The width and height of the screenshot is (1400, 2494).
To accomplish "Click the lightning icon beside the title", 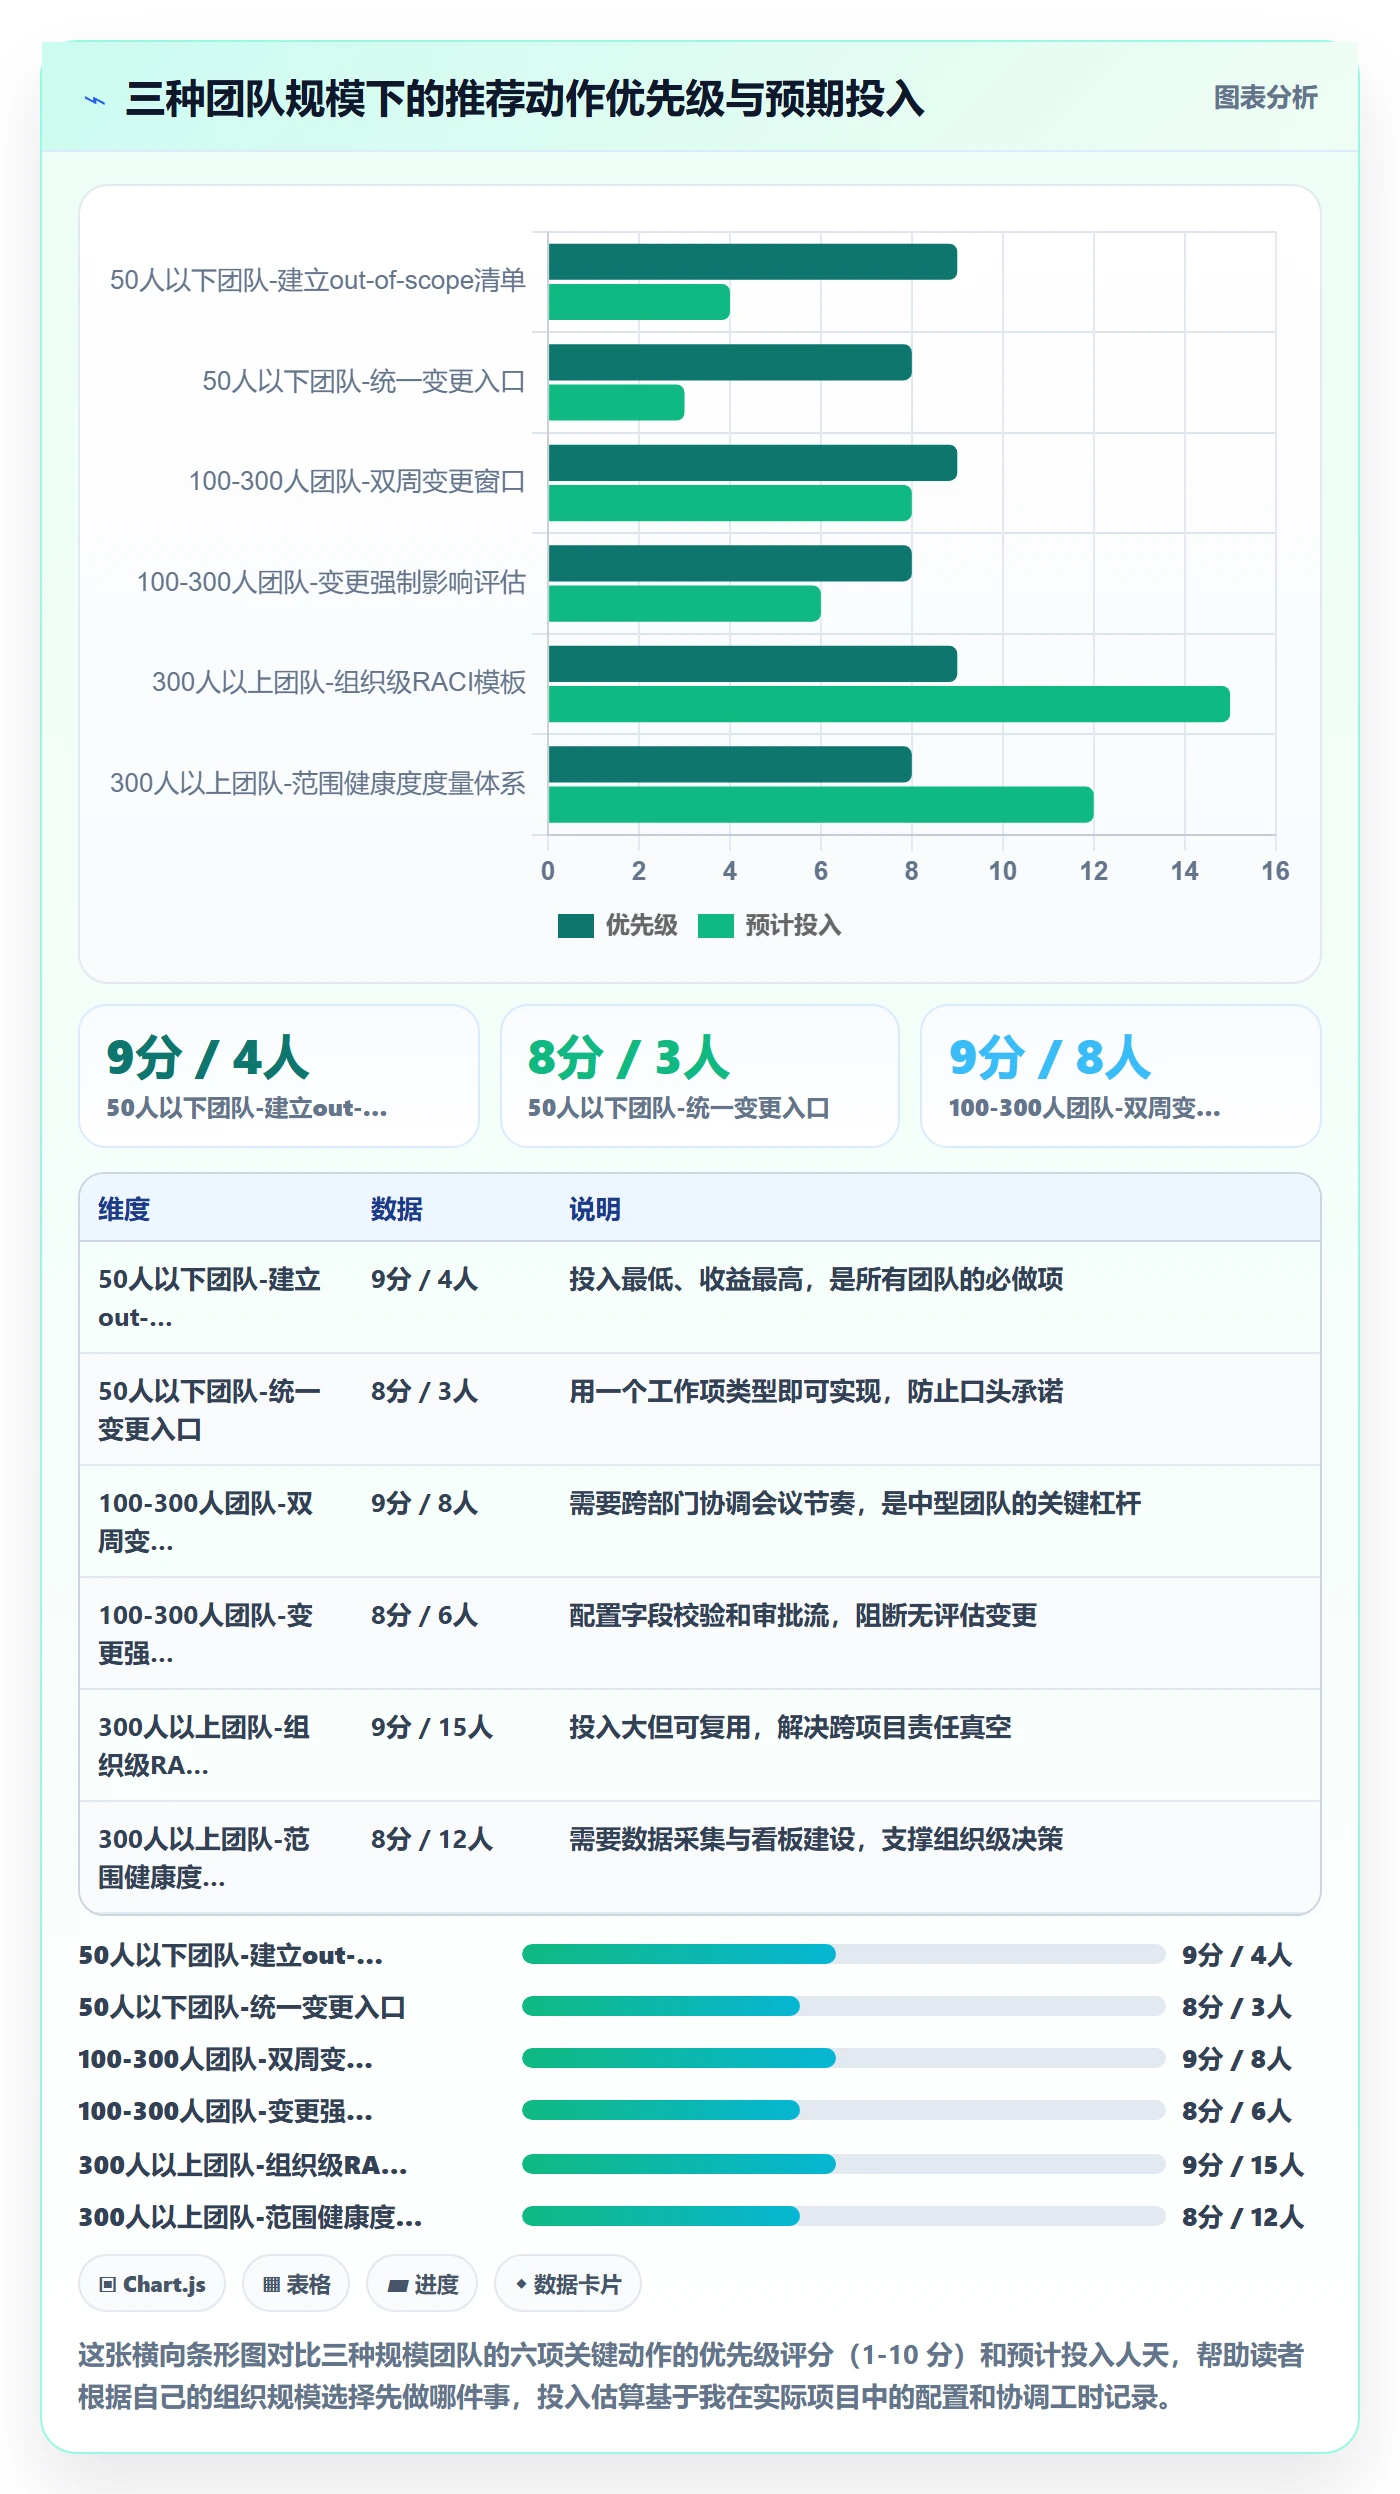I will [x=95, y=100].
